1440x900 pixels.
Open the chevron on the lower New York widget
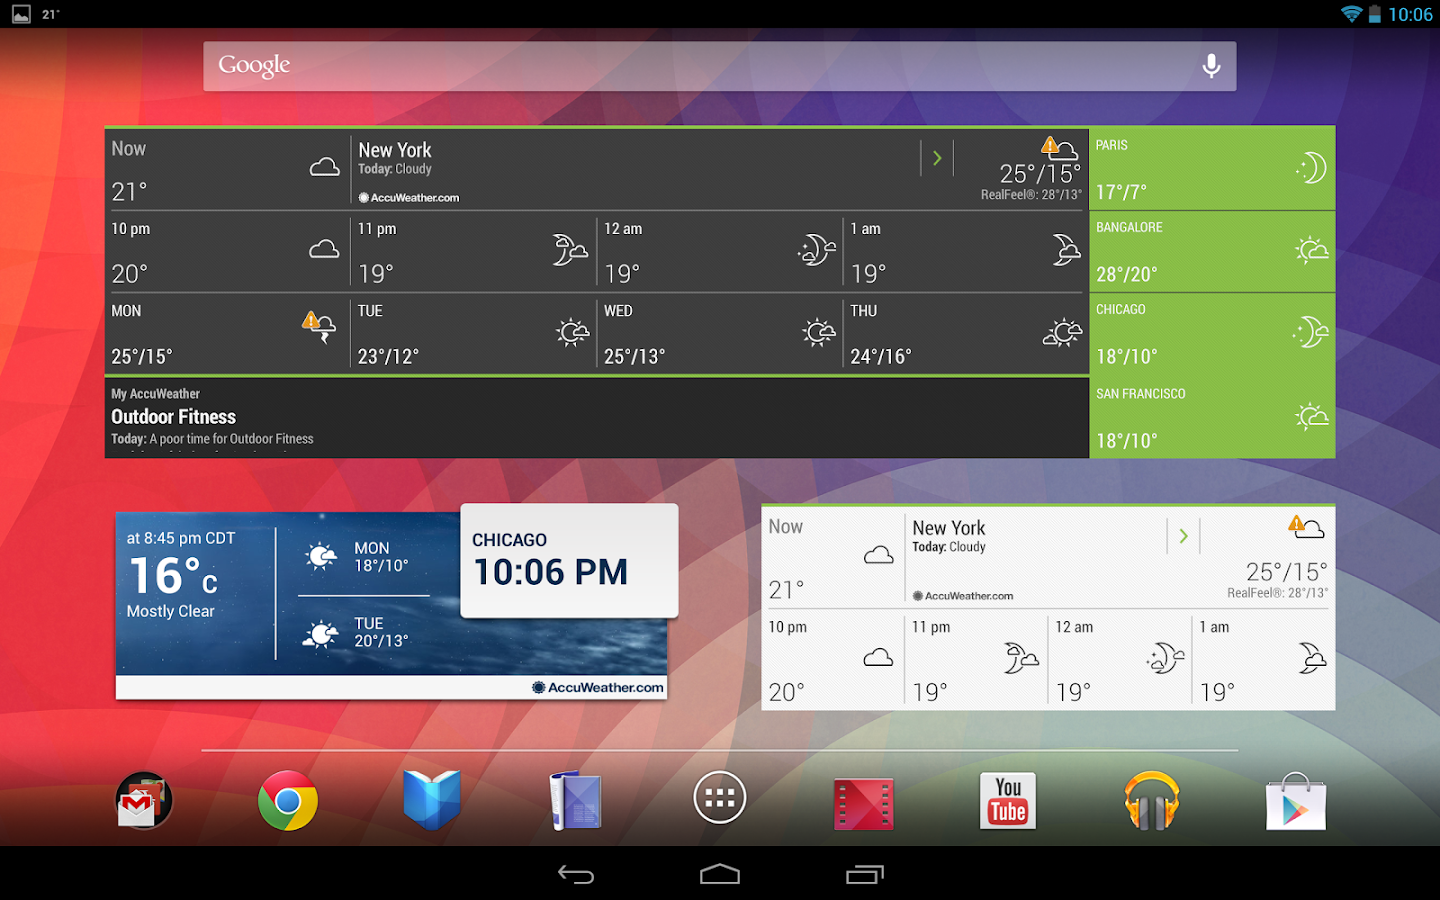(x=1183, y=535)
